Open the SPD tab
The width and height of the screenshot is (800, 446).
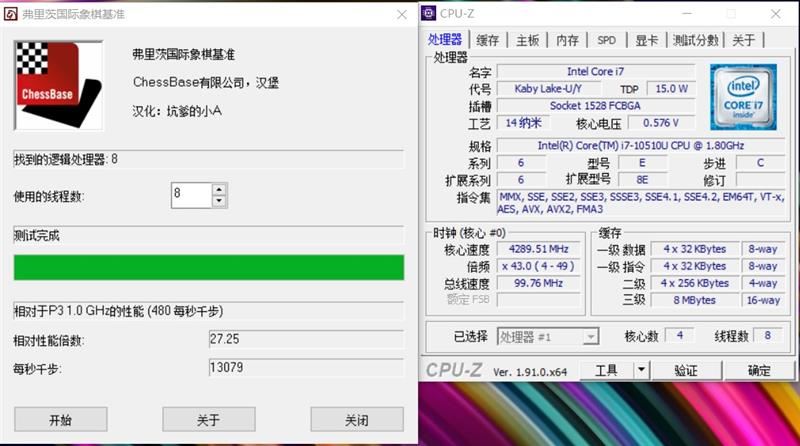click(x=607, y=40)
